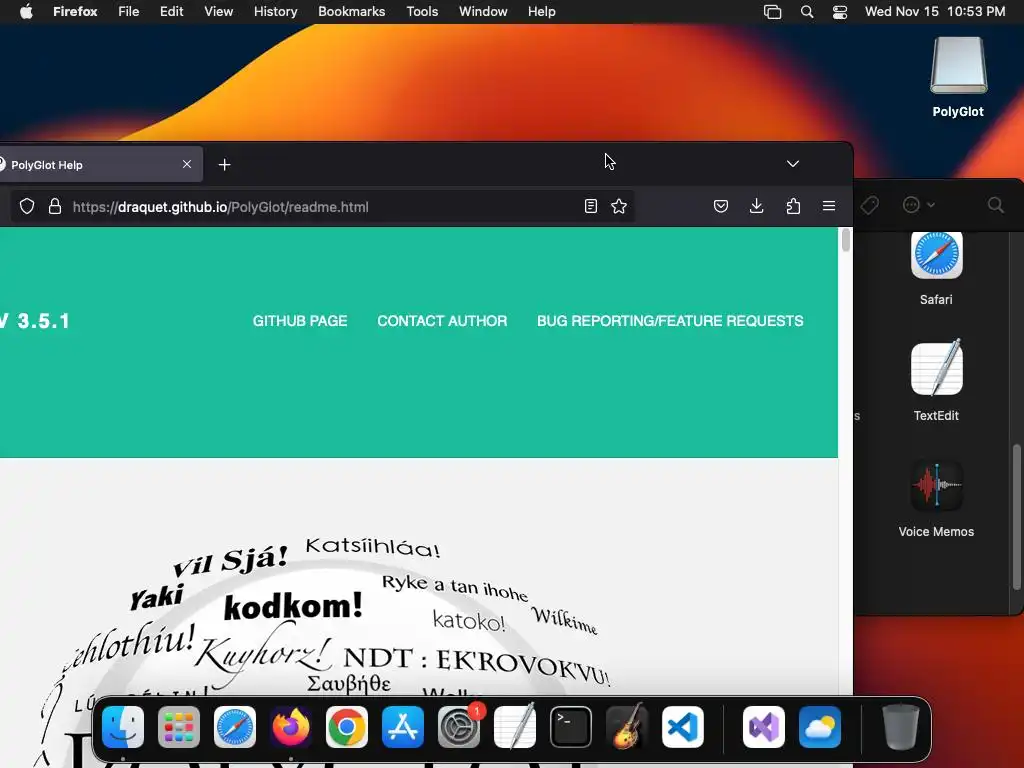The image size is (1024, 768).
Task: Open the Tools menu
Action: 422,12
